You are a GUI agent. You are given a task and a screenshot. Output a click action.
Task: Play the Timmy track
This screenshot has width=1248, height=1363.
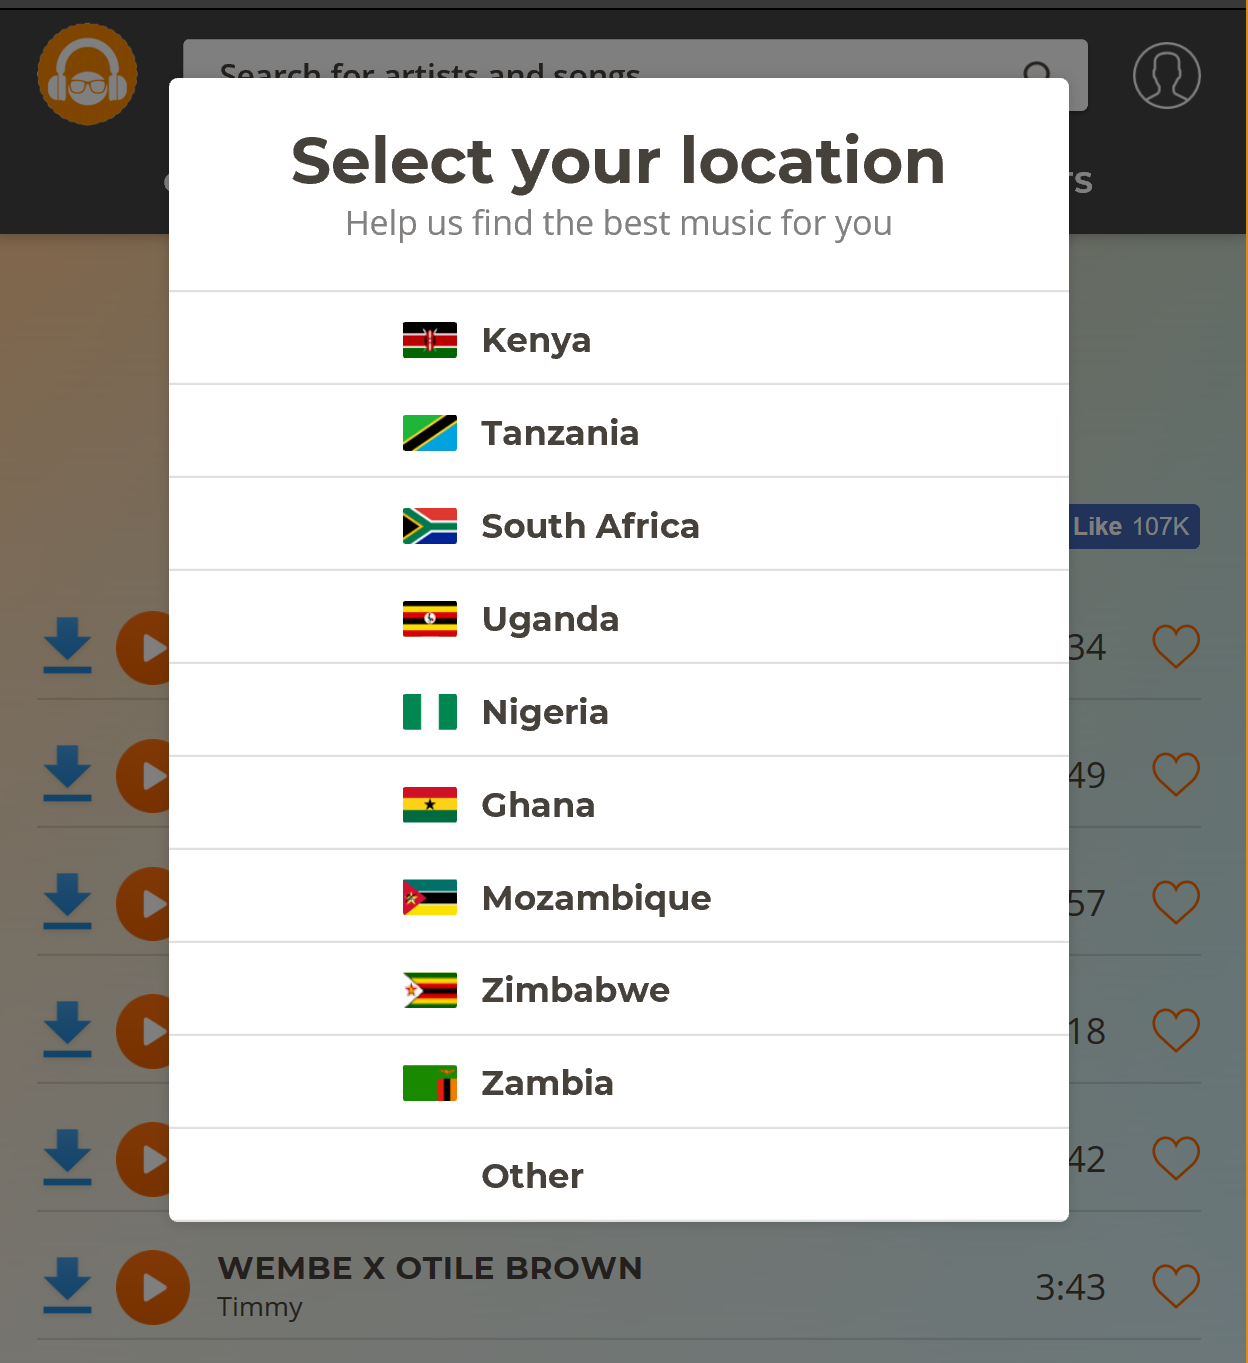[153, 1287]
